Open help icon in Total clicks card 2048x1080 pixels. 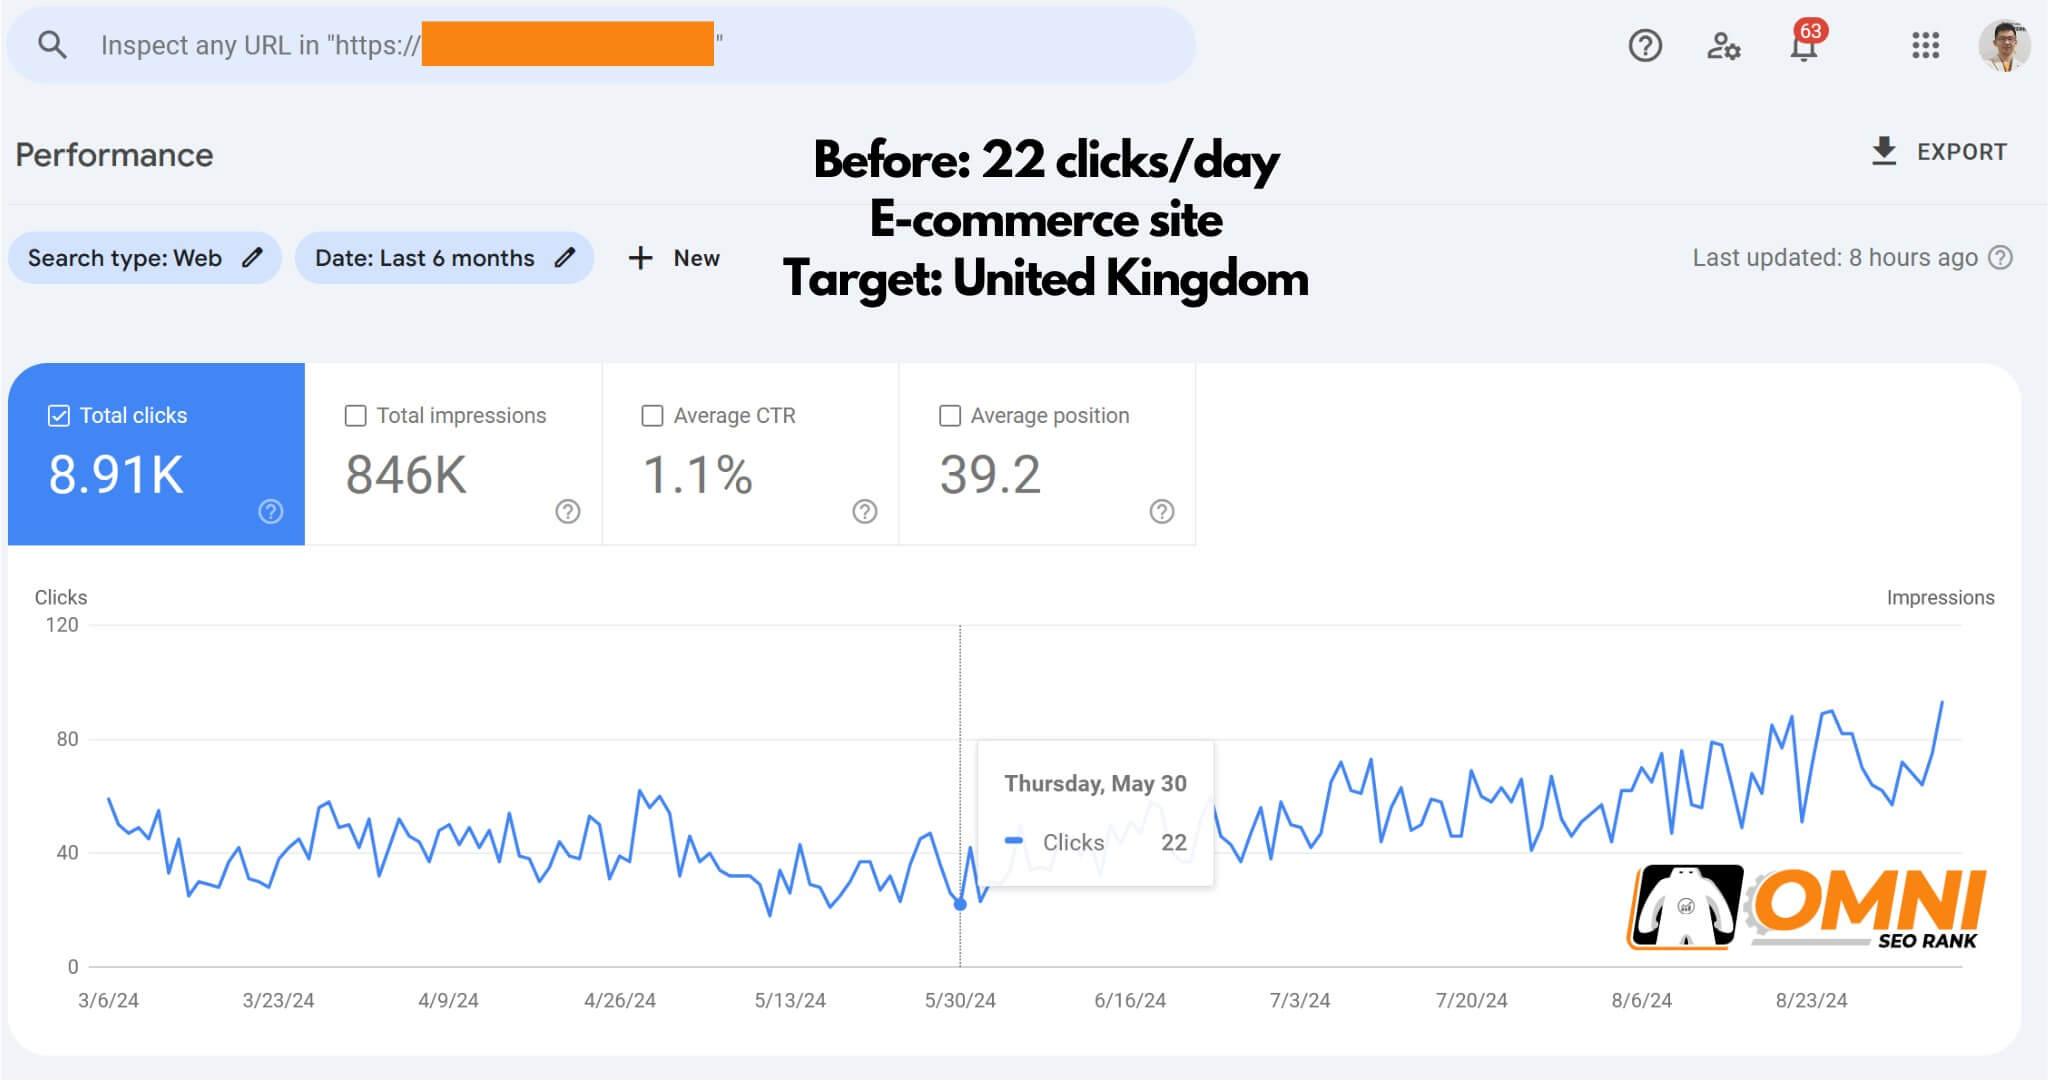[x=271, y=511]
